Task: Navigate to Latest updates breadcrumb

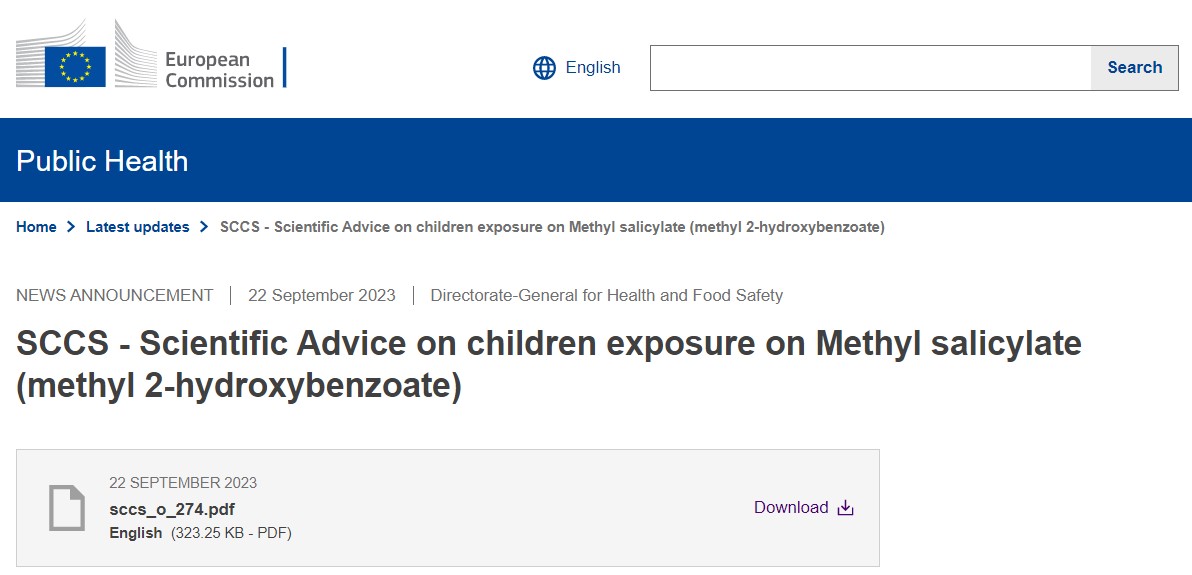Action: tap(137, 227)
